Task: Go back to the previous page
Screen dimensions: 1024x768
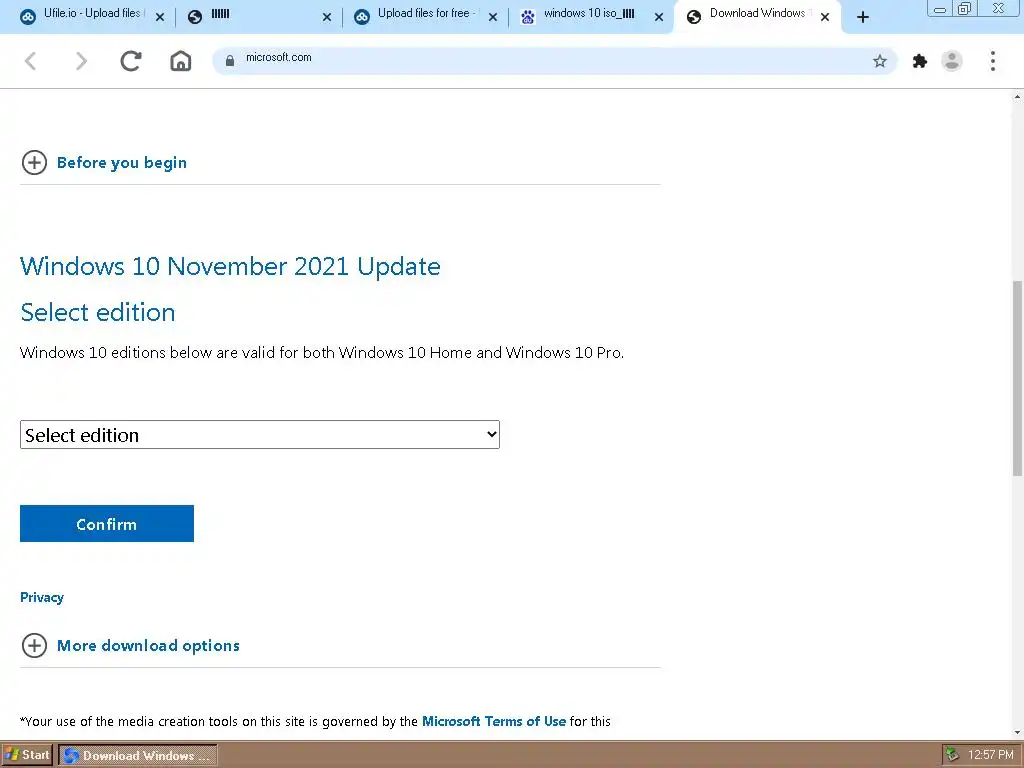Action: (x=30, y=61)
